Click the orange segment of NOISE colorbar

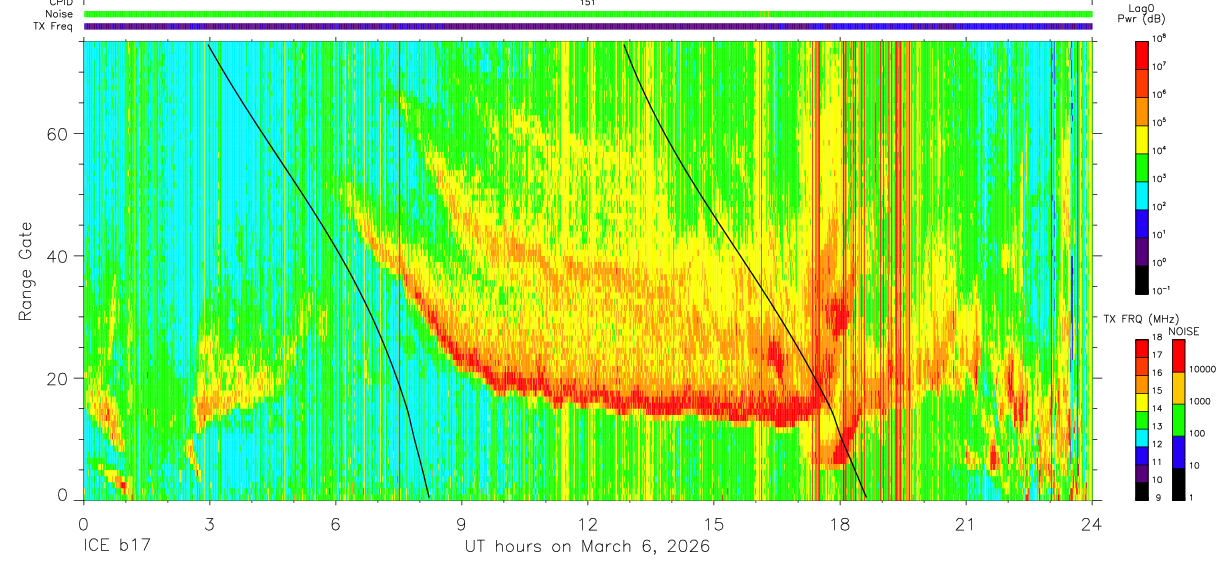pos(1177,388)
